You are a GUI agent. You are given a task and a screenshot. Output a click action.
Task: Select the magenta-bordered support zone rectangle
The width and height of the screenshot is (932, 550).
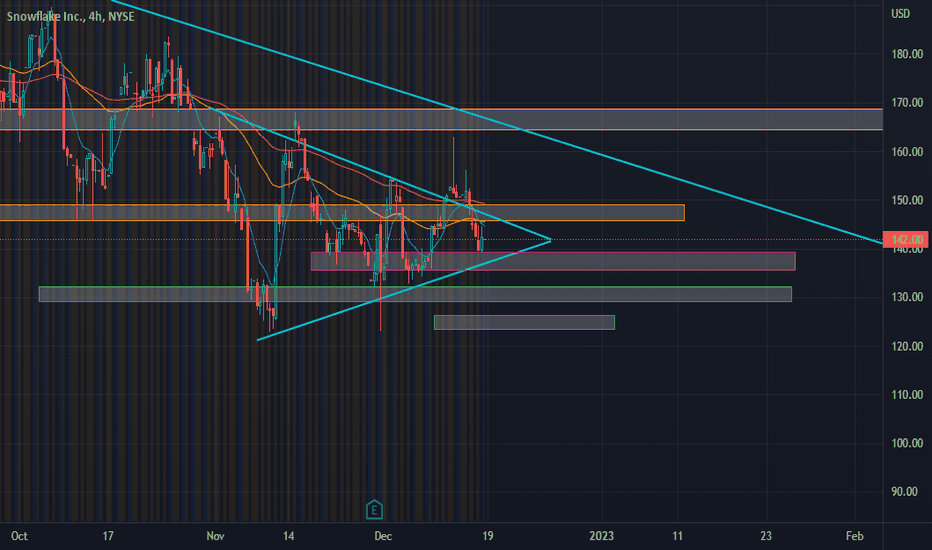tap(553, 261)
